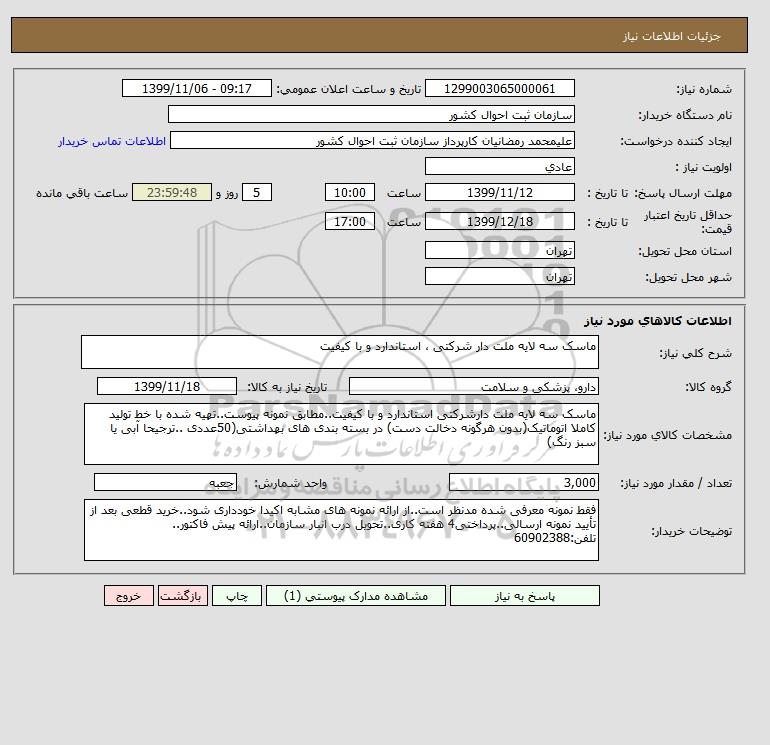Click the buyer notes text area with phone 60902388
The height and width of the screenshot is (745, 770).
[341, 530]
